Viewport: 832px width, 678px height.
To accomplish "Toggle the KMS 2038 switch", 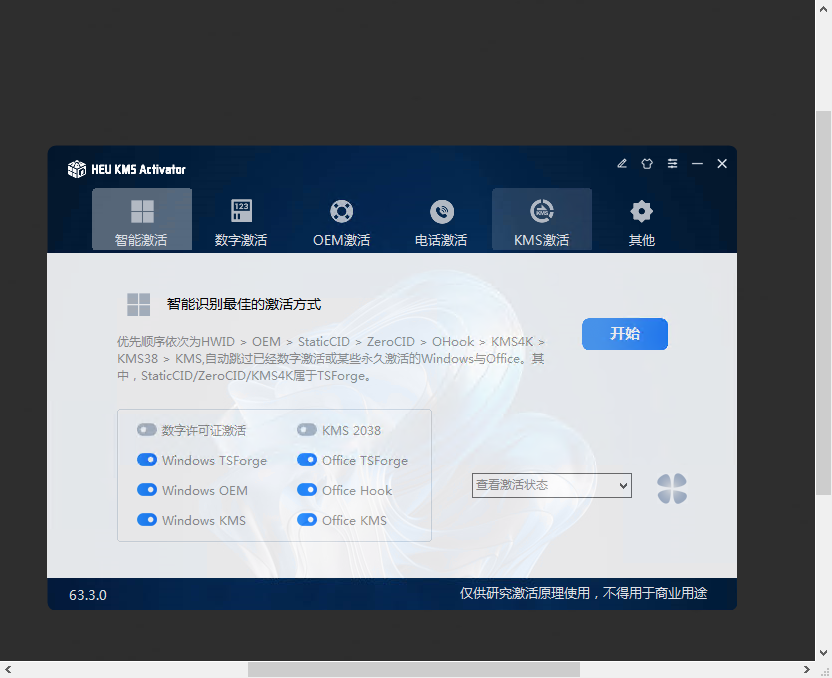I will (306, 430).
